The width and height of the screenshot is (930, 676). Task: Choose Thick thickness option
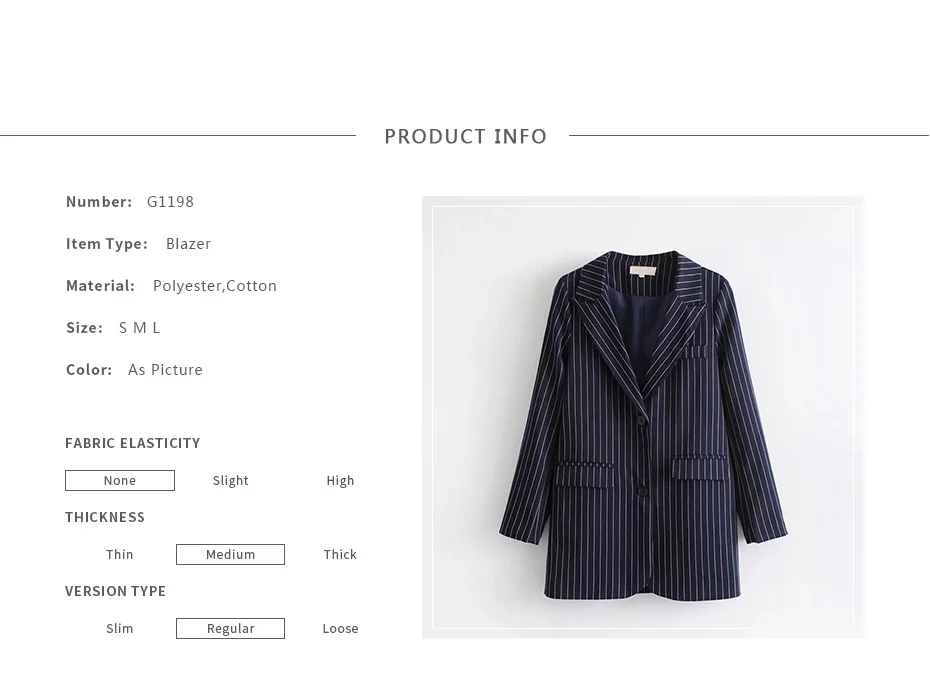340,554
